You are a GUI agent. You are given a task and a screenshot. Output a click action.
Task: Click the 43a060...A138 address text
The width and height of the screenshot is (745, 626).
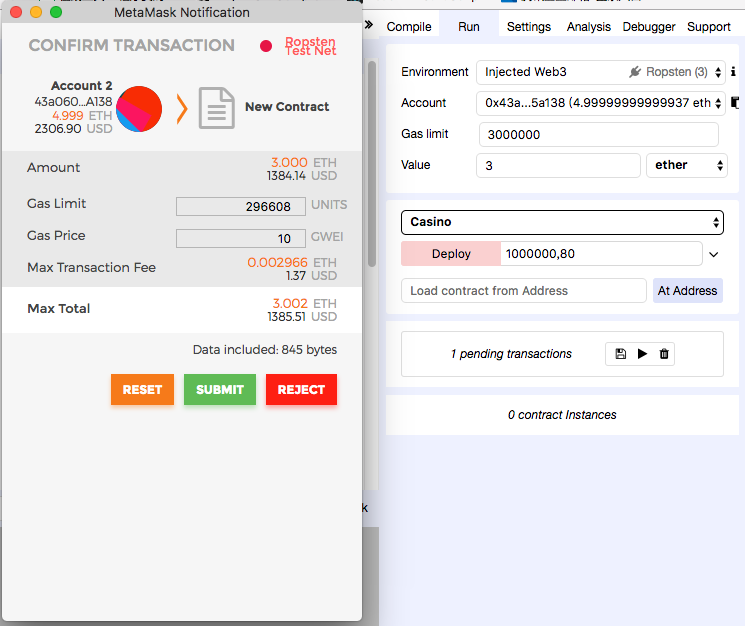pos(73,102)
